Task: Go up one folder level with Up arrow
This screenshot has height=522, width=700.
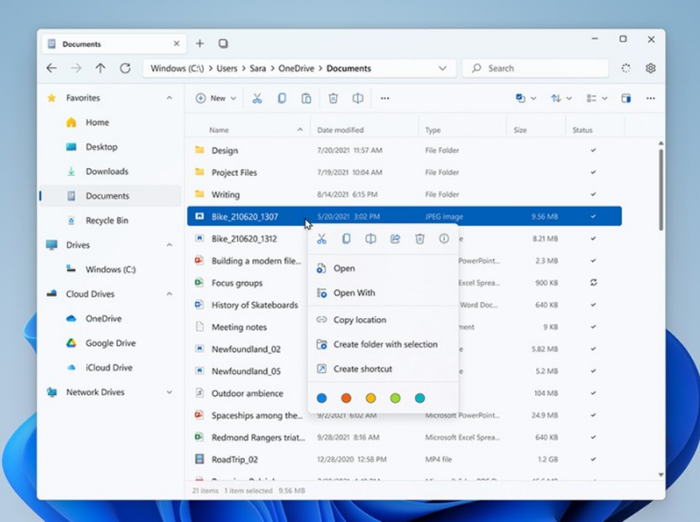Action: [x=100, y=68]
